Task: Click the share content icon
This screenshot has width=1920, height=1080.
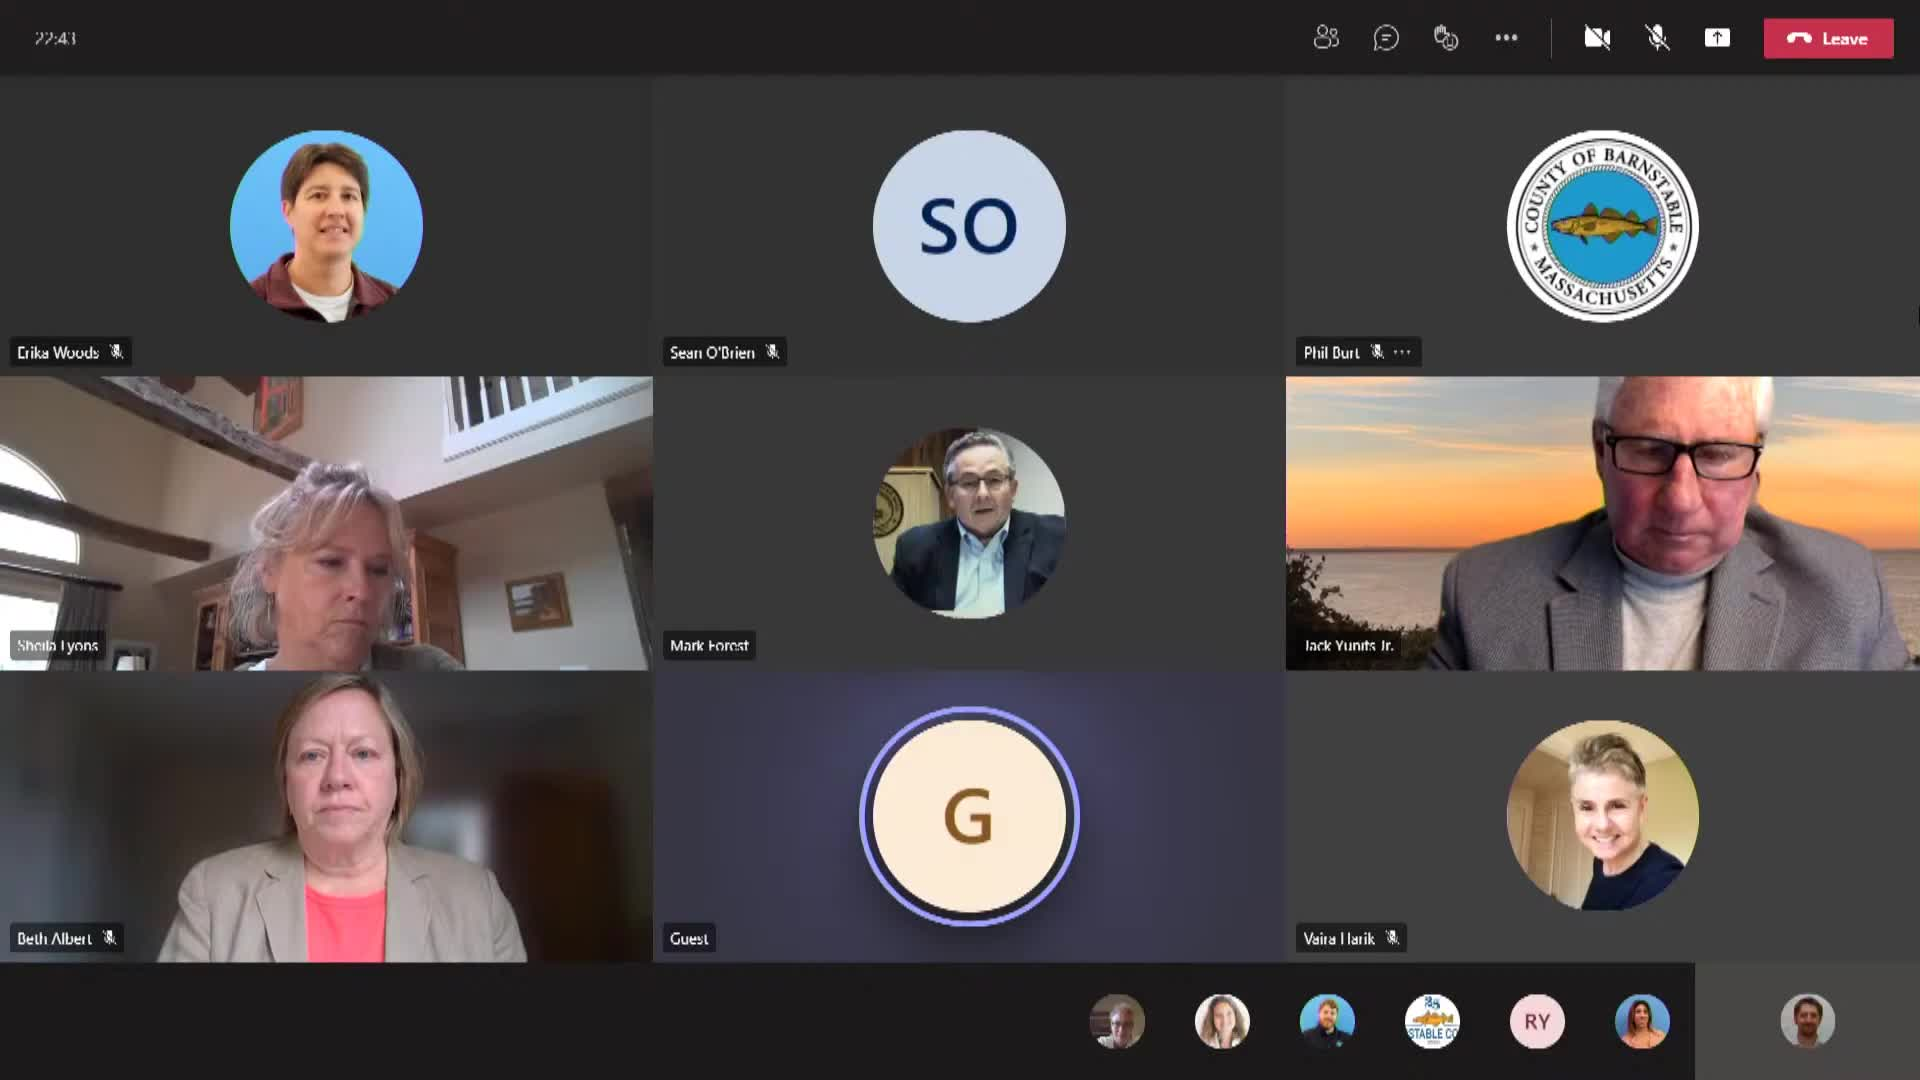Action: (x=1717, y=38)
